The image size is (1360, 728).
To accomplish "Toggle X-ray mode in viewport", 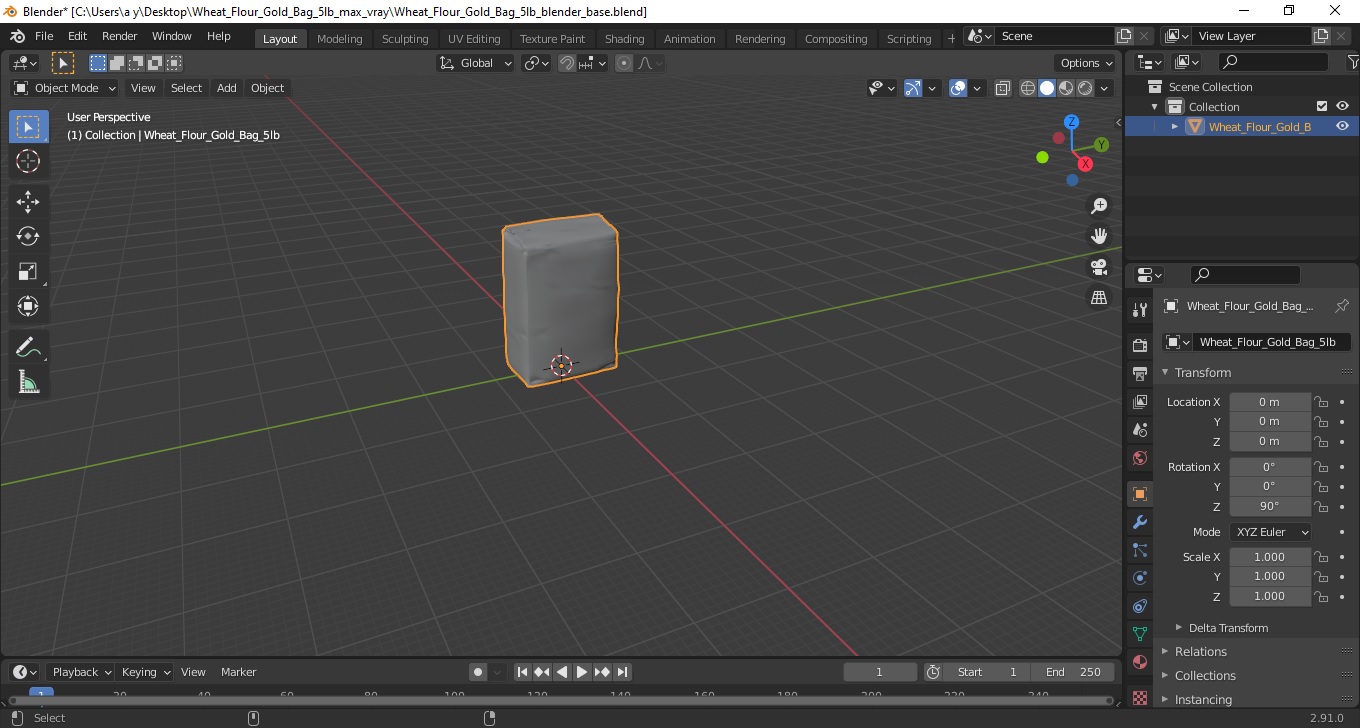I will [1003, 88].
